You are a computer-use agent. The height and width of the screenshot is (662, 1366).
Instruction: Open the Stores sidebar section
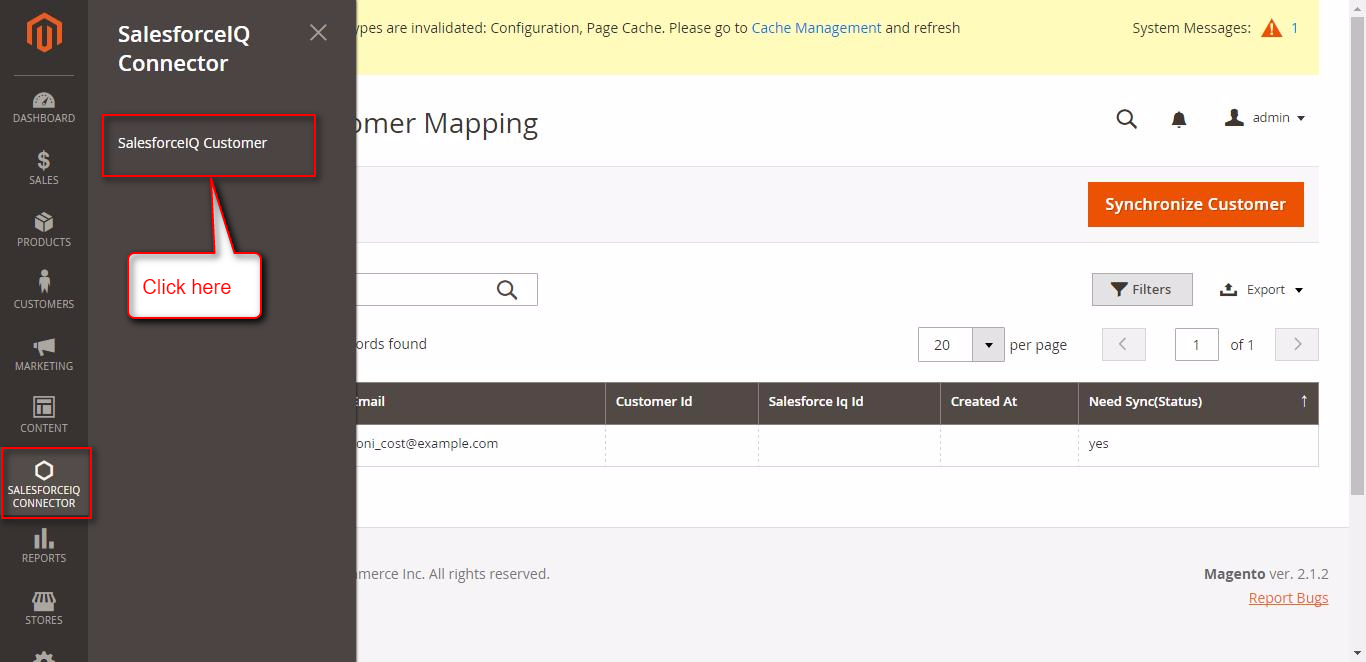43,607
